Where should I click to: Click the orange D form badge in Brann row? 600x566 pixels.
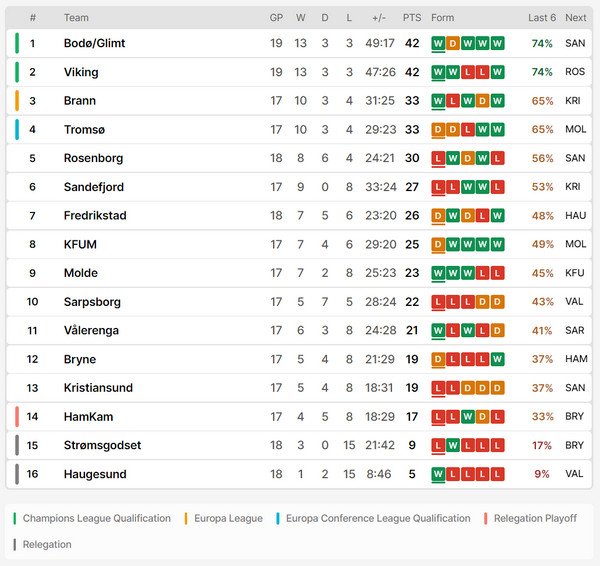[482, 101]
